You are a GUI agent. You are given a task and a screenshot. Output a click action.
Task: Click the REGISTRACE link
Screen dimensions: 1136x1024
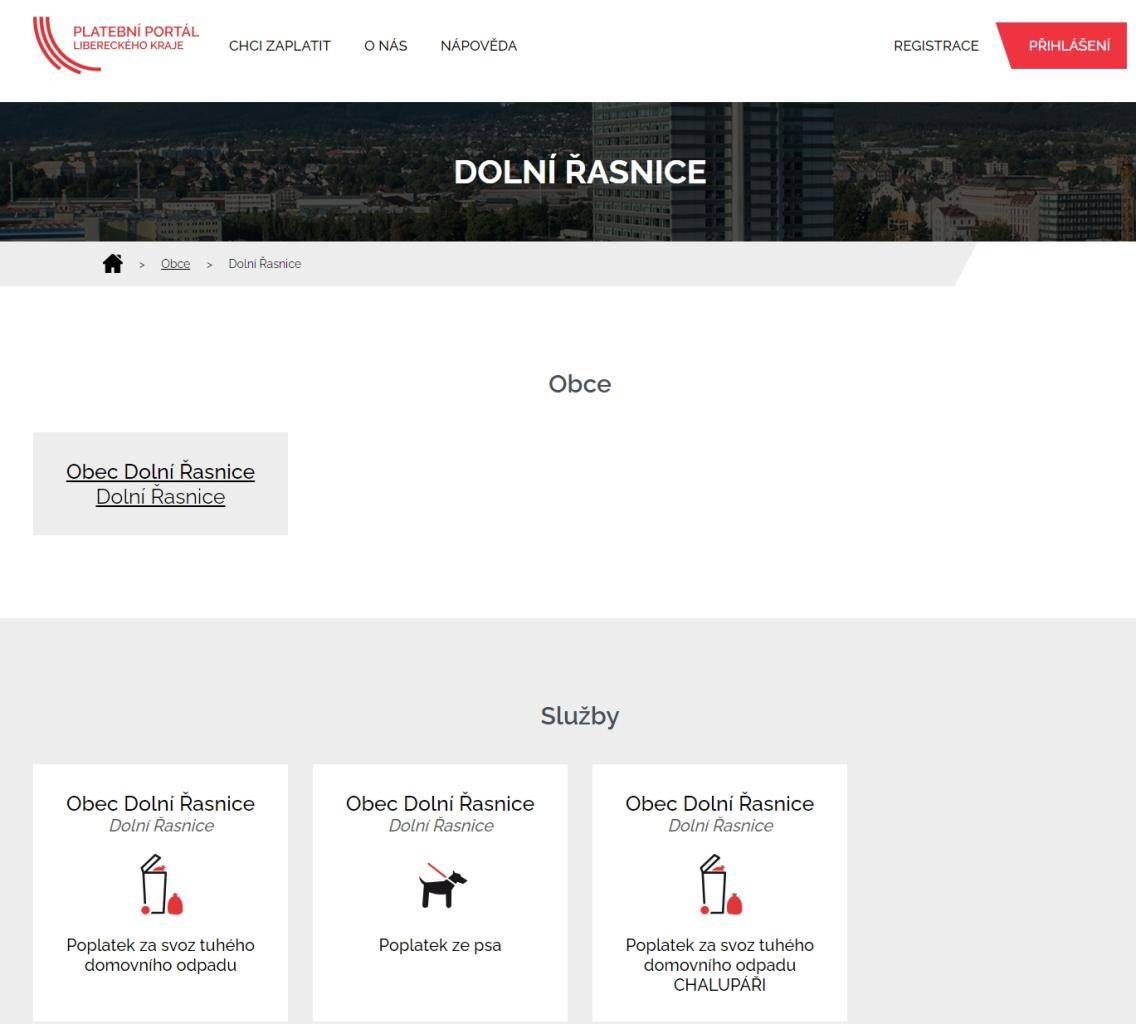935,46
